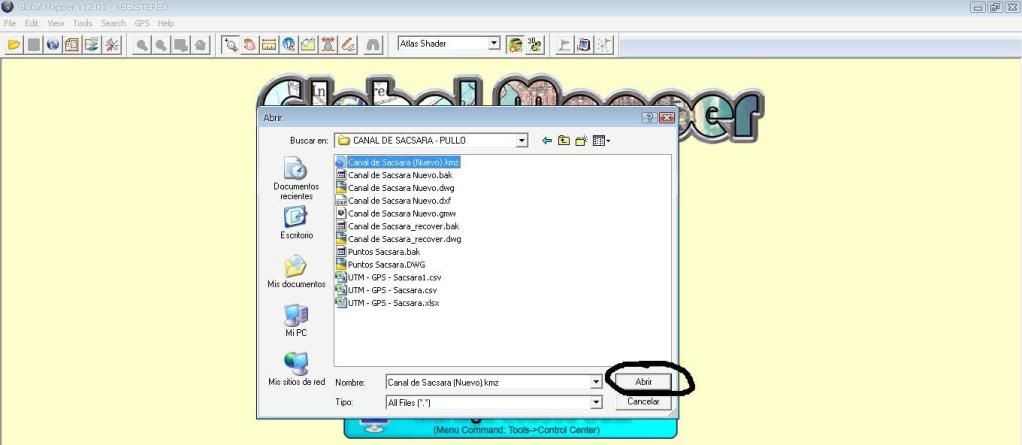Open the Help menu
This screenshot has height=445, width=1022.
166,23
